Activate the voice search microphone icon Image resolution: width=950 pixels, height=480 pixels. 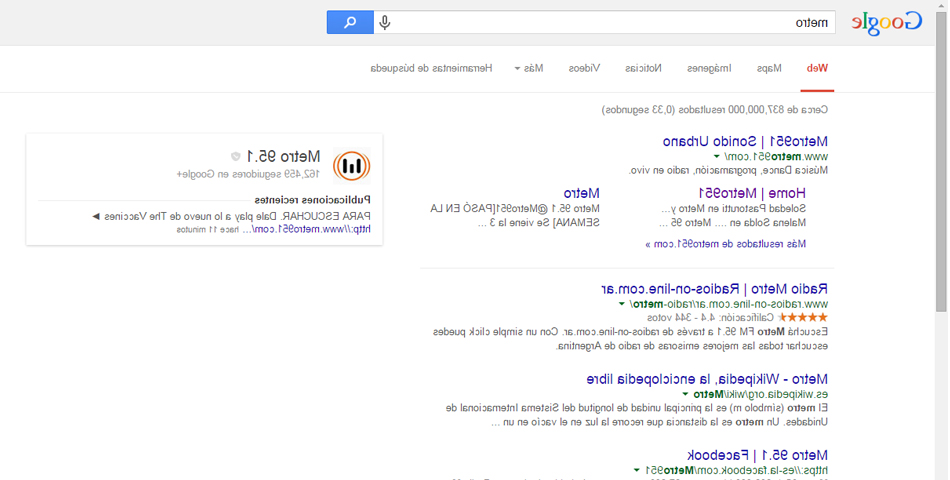pos(385,23)
